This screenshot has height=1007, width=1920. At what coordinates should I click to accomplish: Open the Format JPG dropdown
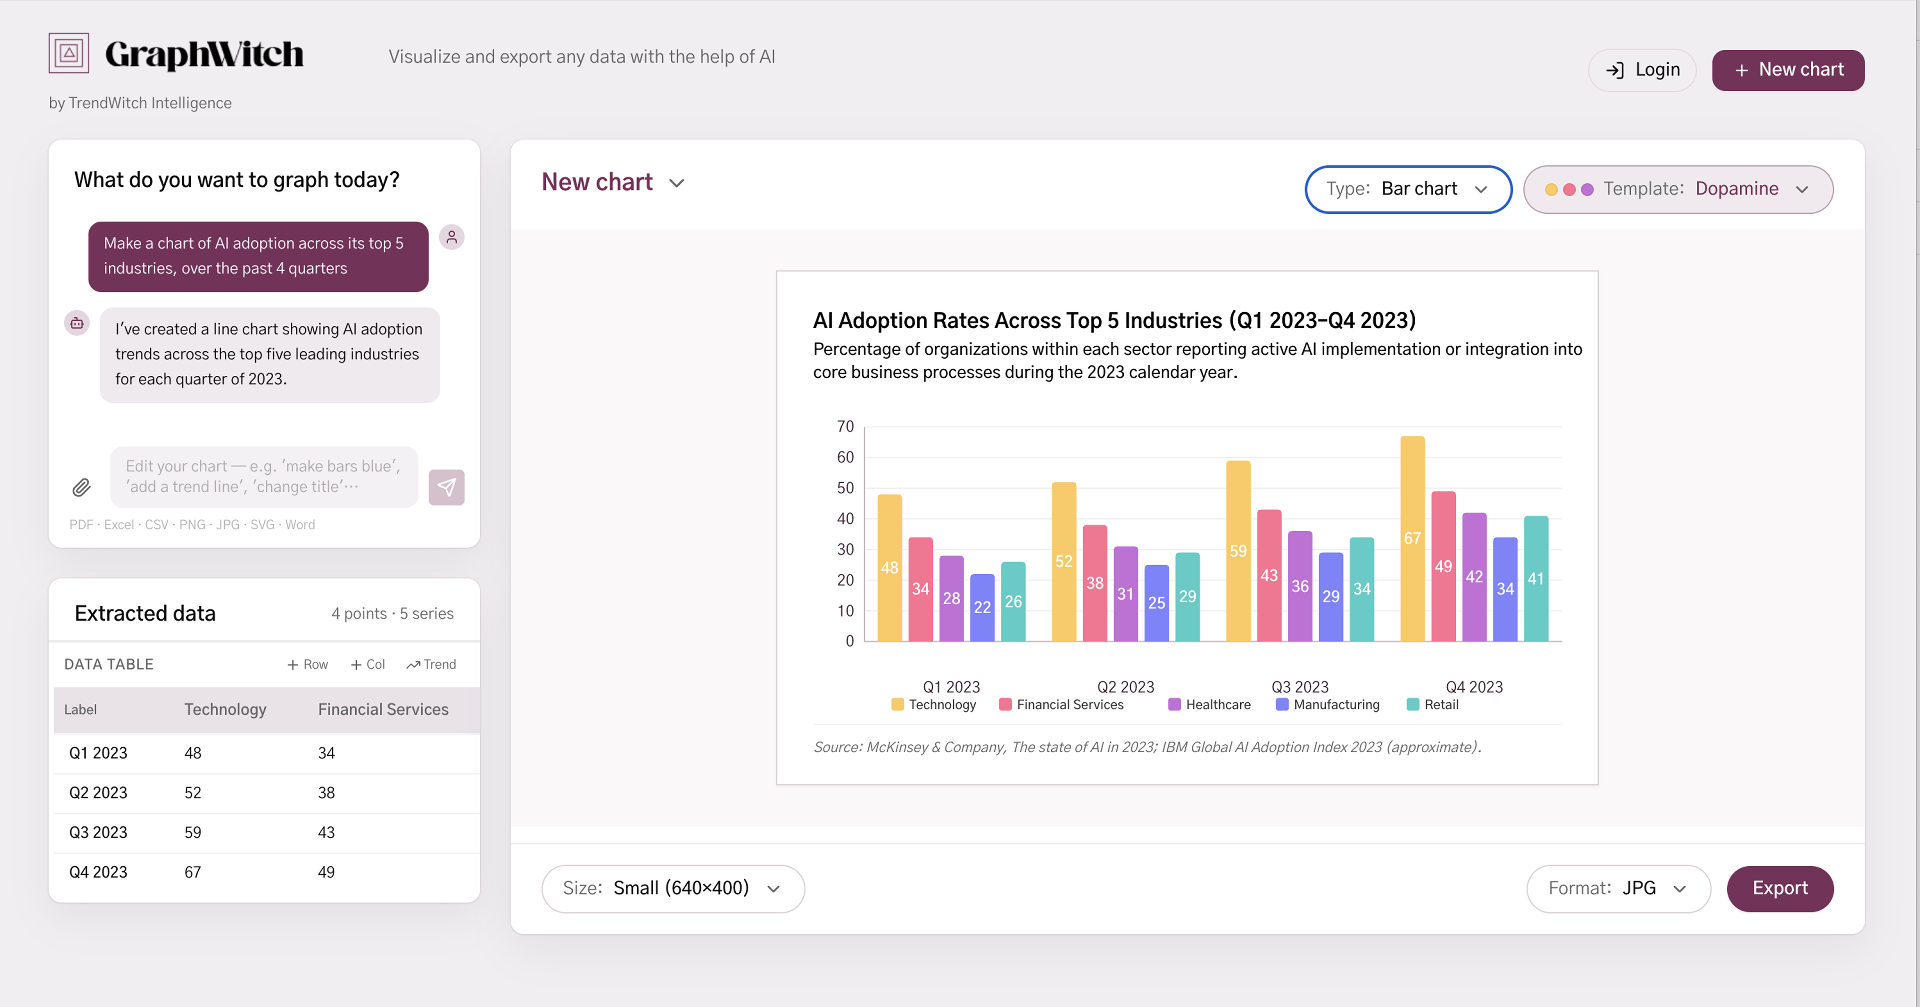click(x=1618, y=888)
